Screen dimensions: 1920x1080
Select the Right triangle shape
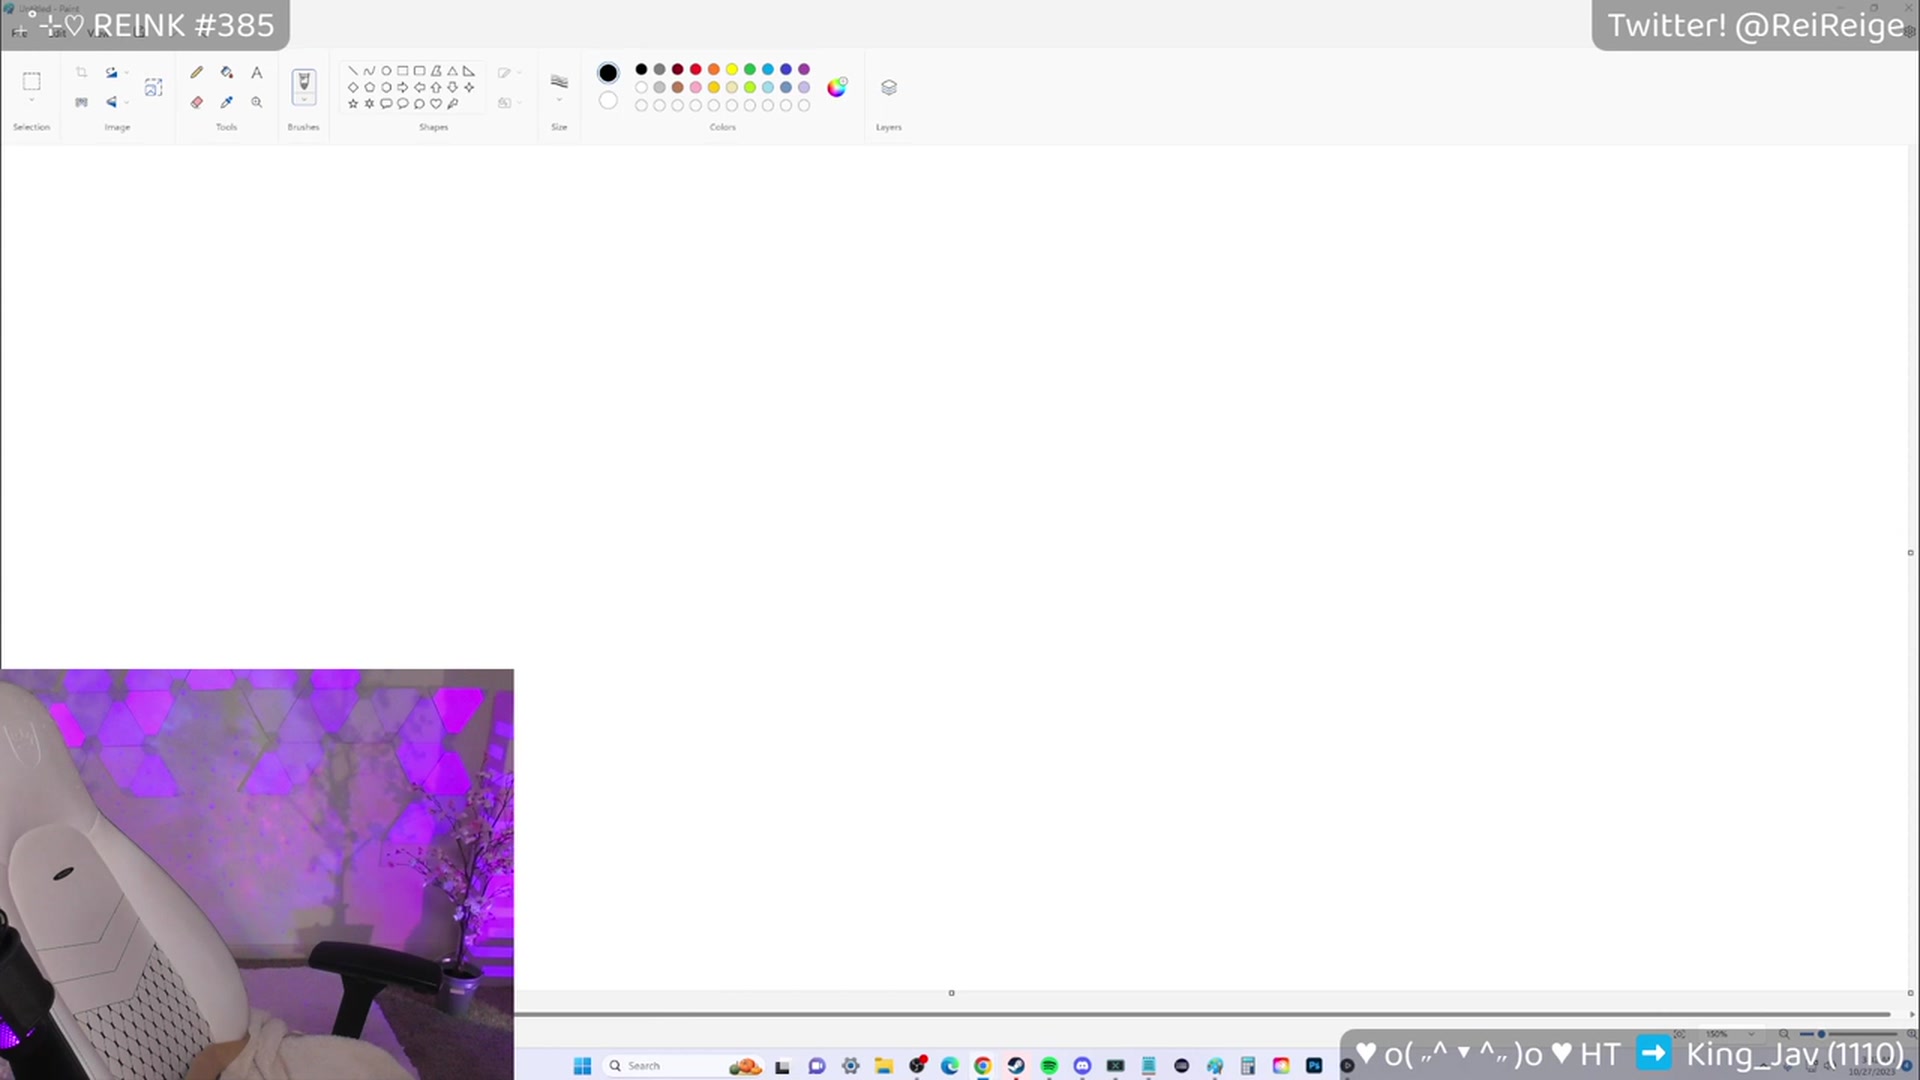click(x=469, y=71)
